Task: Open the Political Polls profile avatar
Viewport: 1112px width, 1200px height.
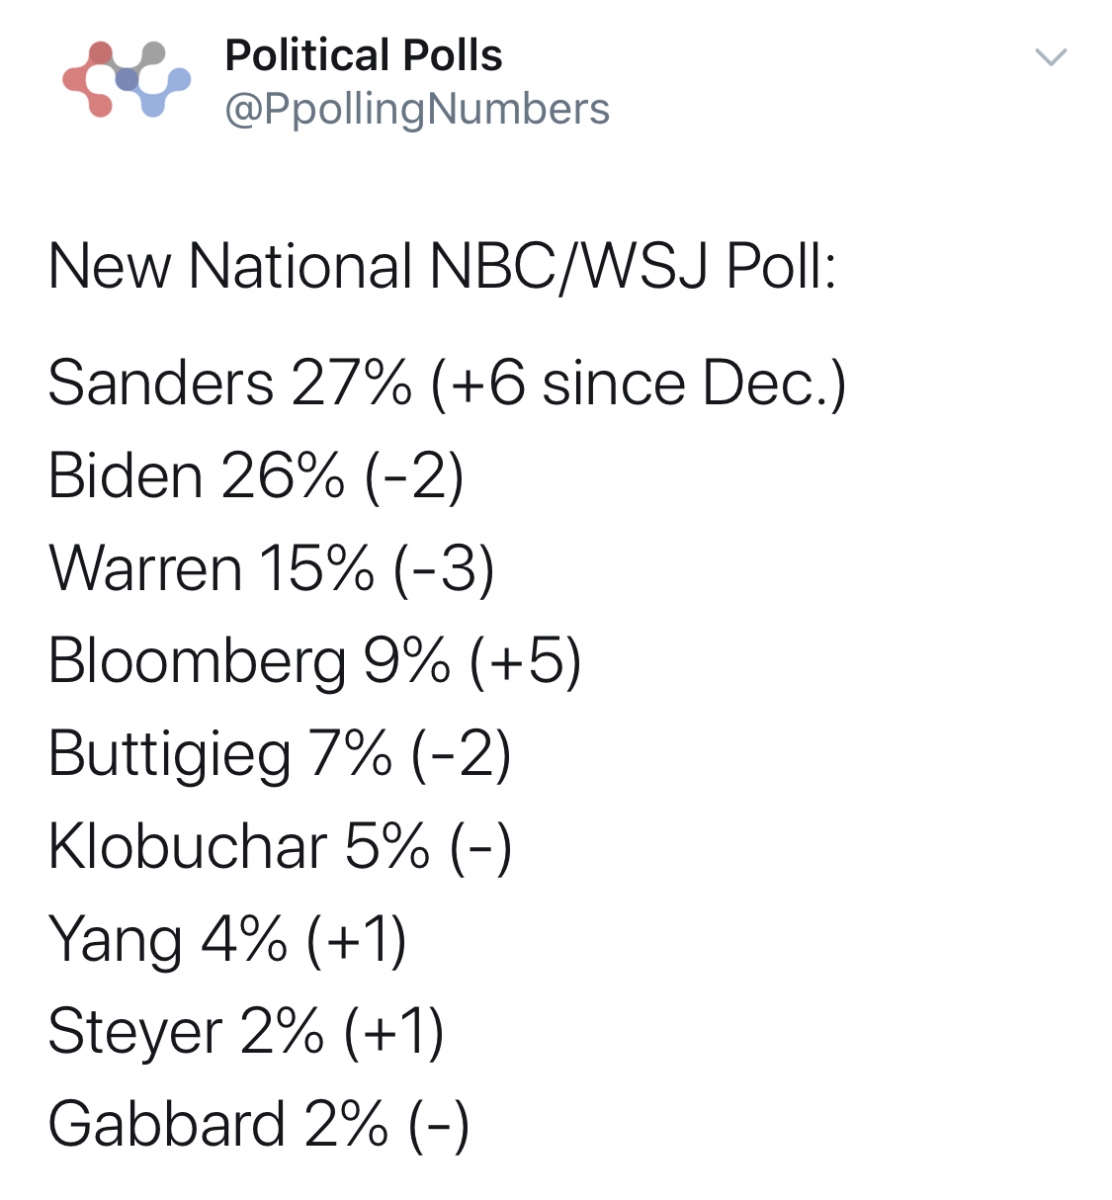Action: click(x=126, y=79)
